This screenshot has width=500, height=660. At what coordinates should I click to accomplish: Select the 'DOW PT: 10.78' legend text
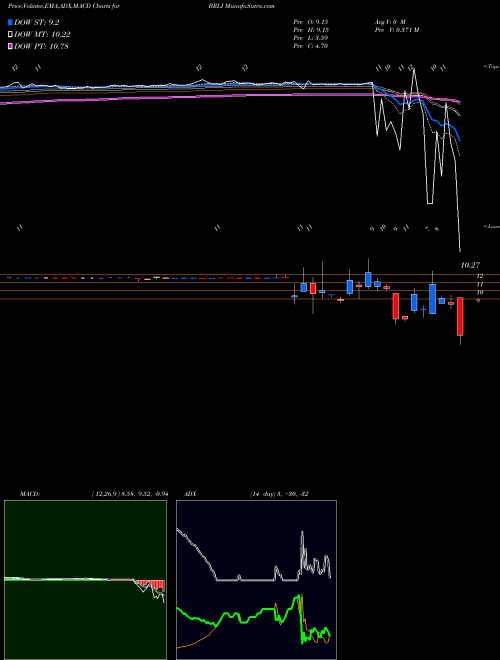tap(41, 46)
